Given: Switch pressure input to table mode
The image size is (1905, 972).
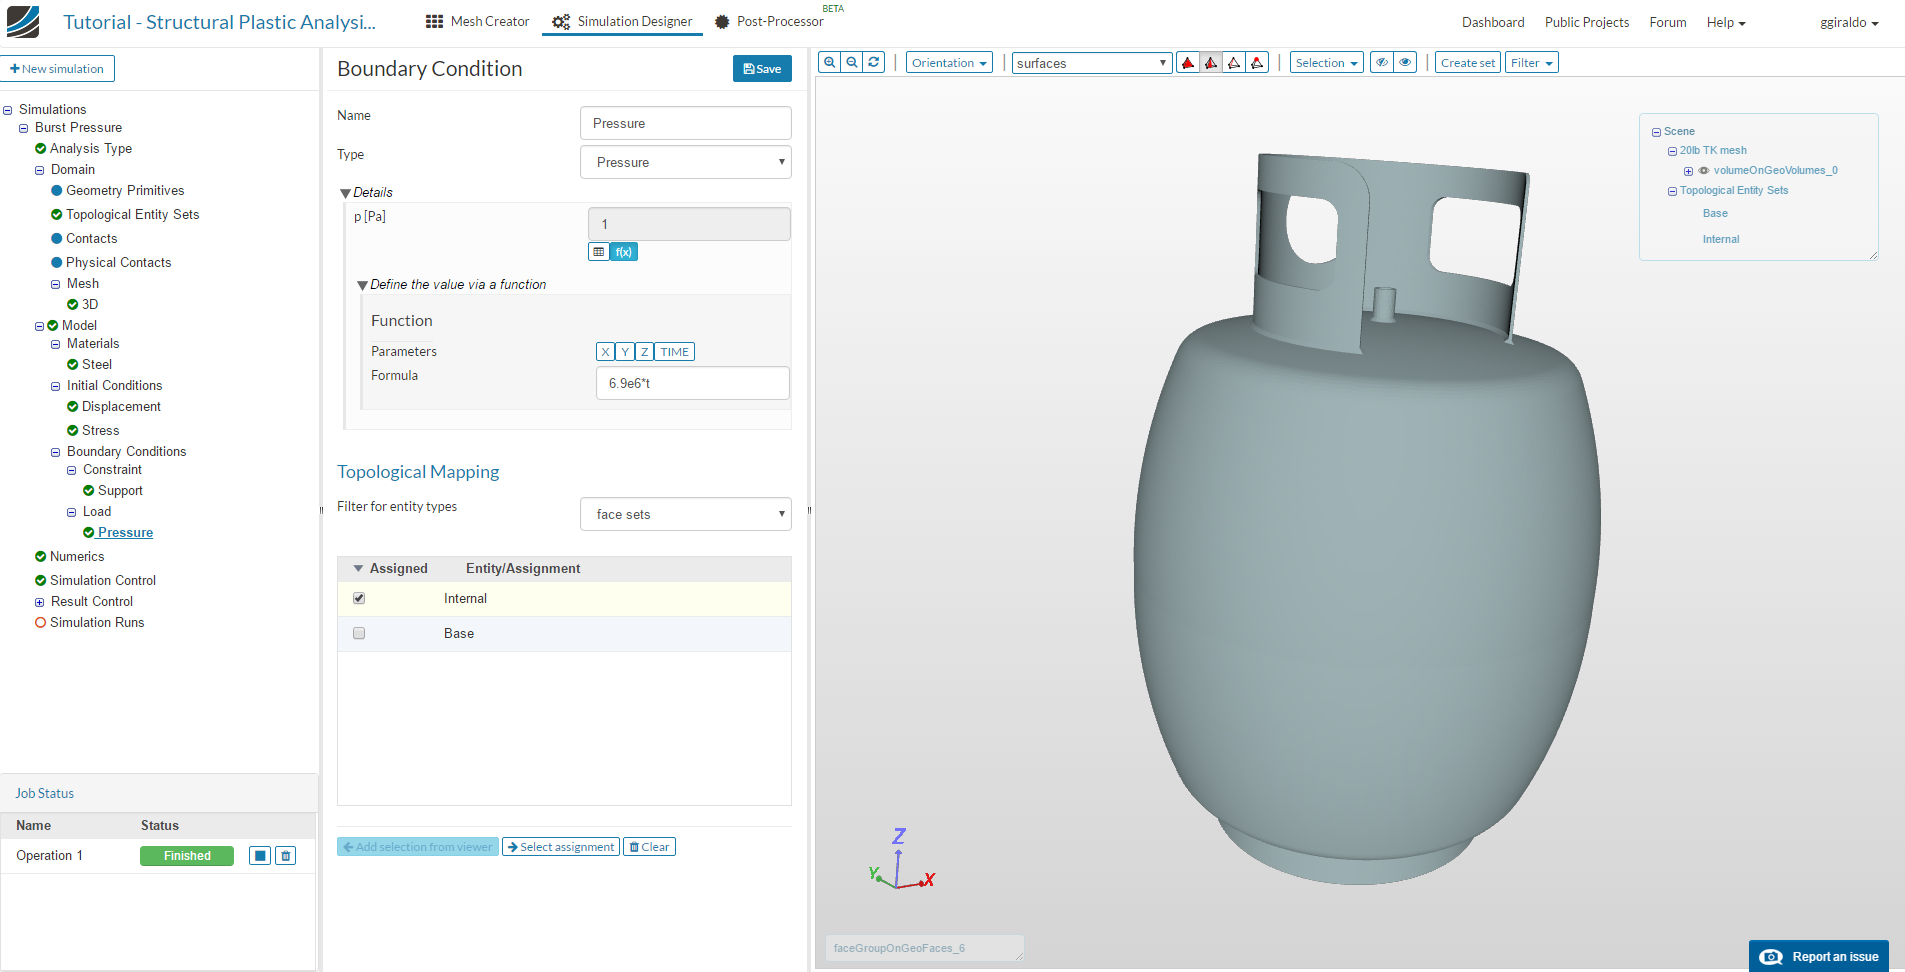Looking at the screenshot, I should 598,252.
